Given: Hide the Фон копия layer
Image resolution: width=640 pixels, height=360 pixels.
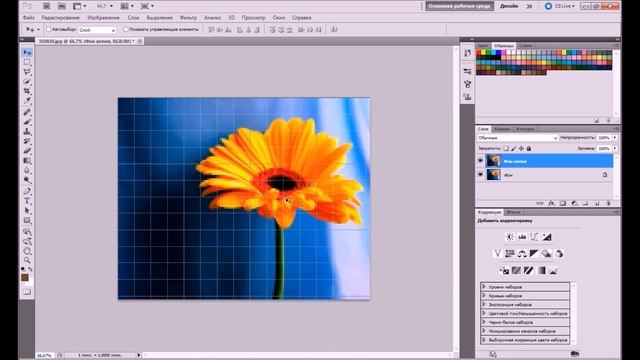Looking at the screenshot, I should (480, 161).
